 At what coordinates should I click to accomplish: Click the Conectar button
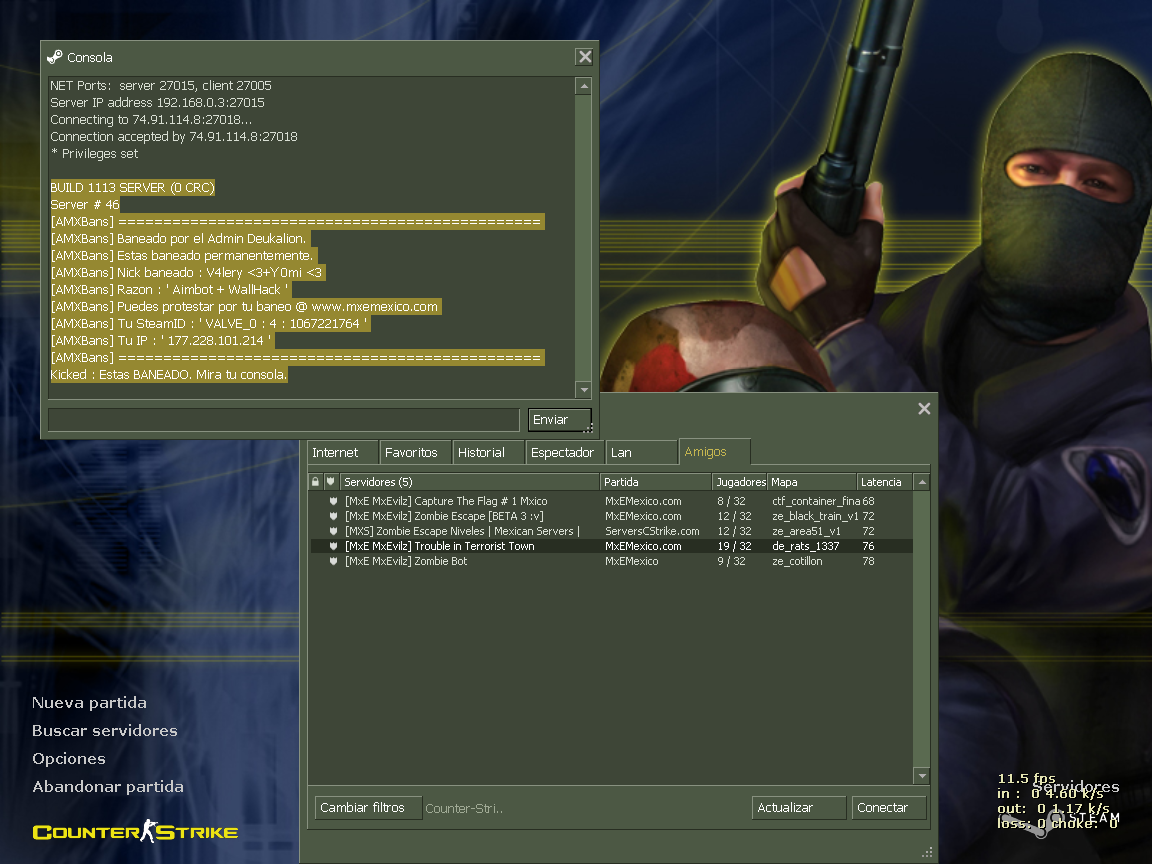(888, 807)
